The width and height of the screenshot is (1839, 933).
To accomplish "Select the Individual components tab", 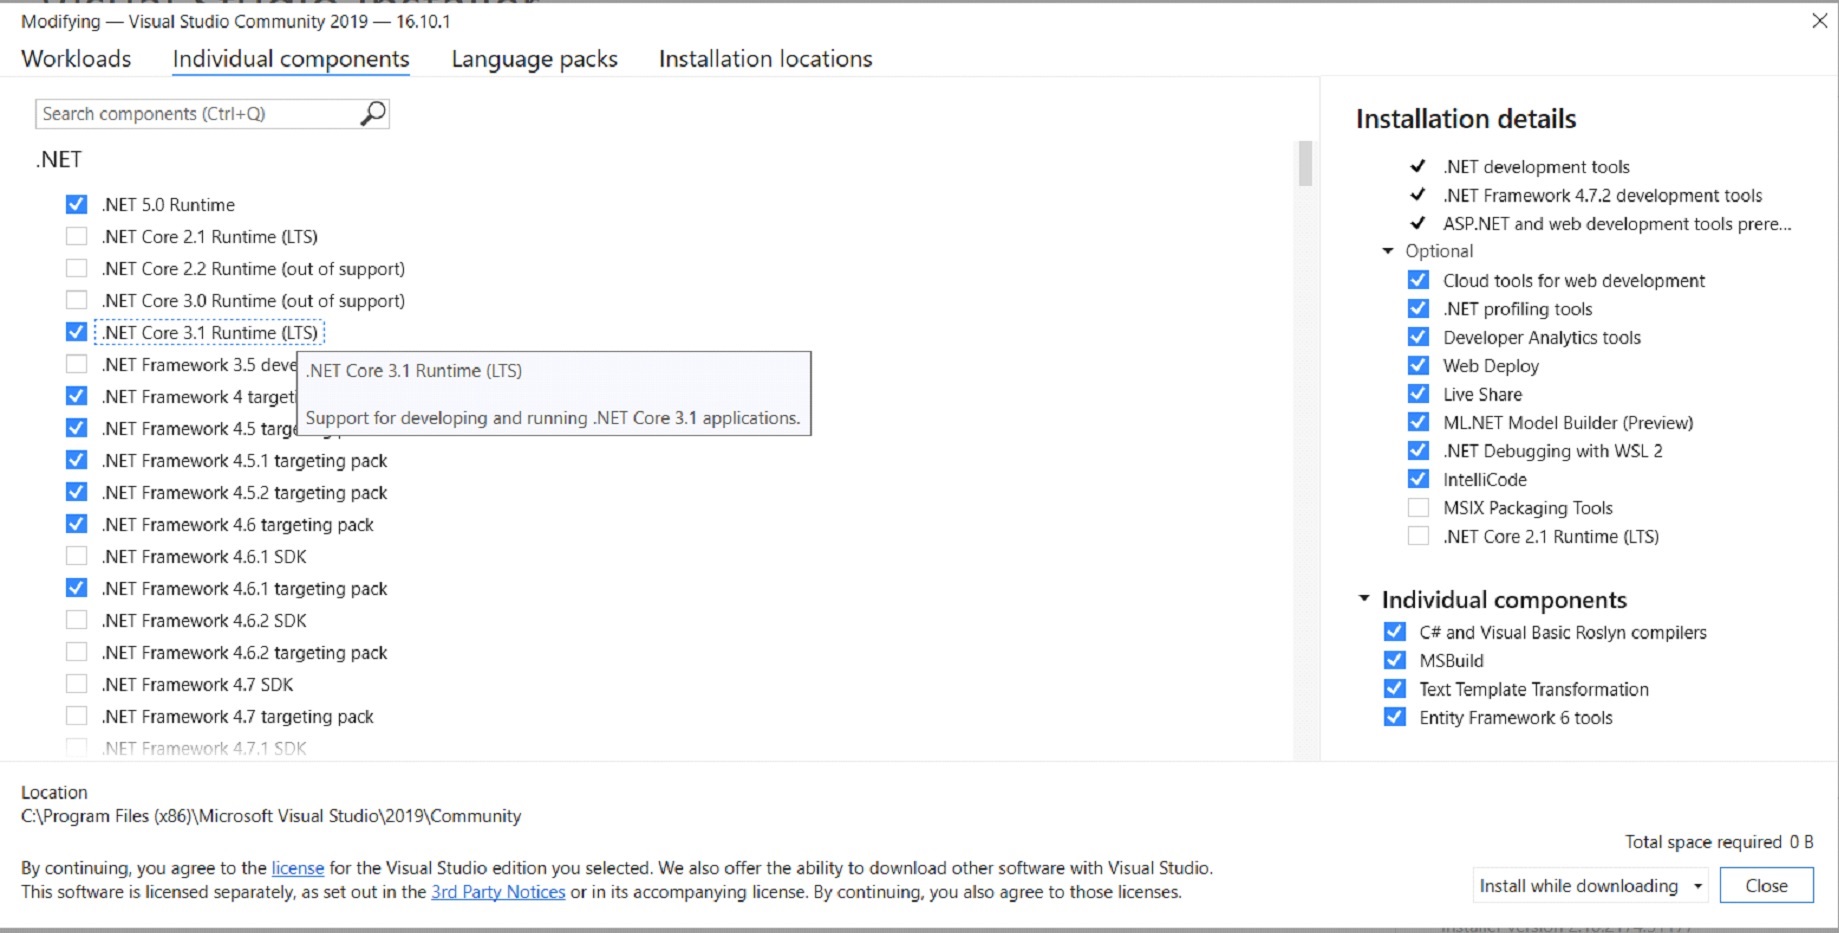I will pyautogui.click(x=291, y=59).
